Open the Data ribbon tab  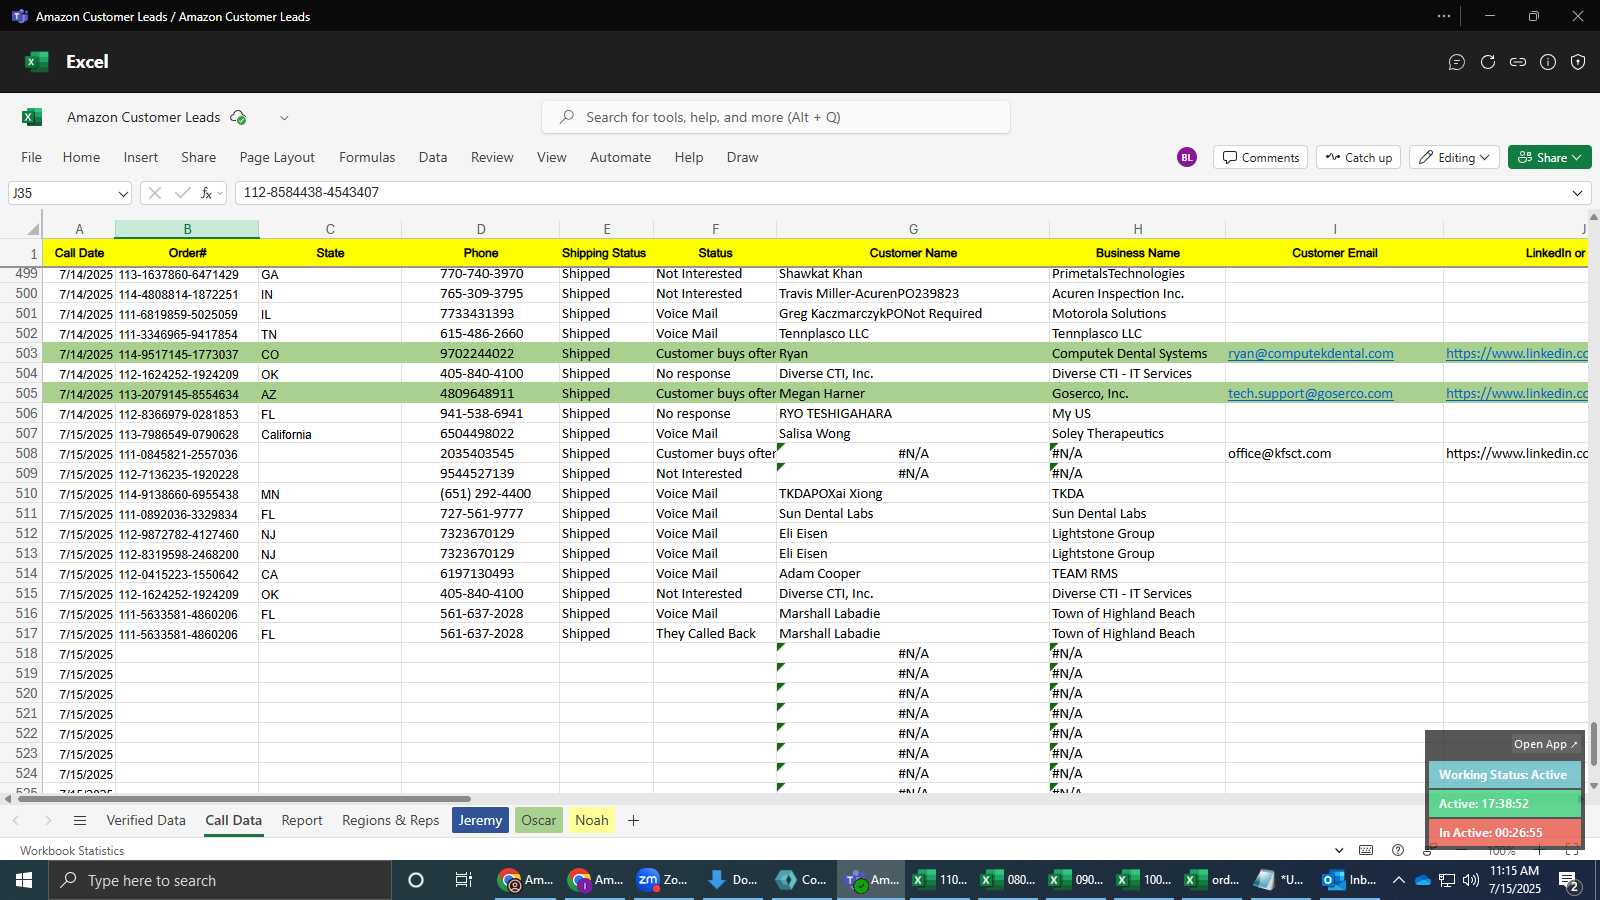coord(433,157)
